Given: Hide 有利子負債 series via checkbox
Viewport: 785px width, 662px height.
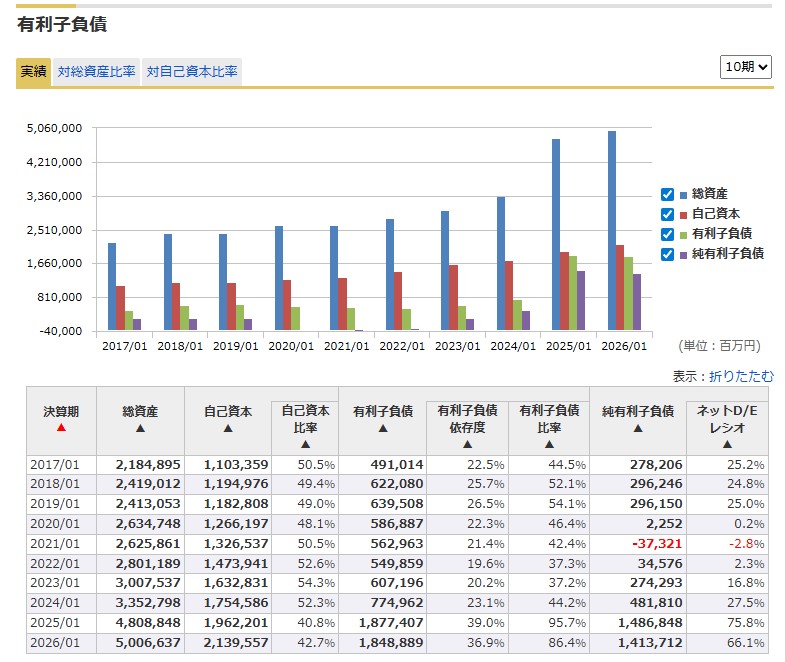Looking at the screenshot, I should point(667,234).
